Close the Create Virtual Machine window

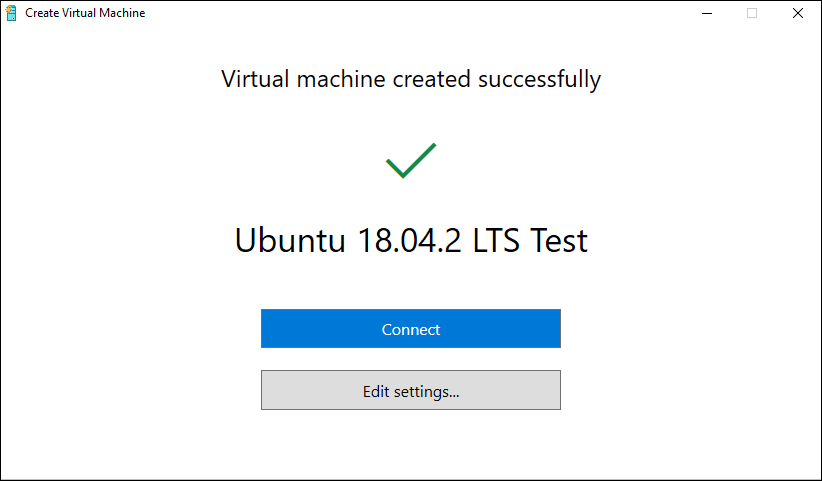797,13
